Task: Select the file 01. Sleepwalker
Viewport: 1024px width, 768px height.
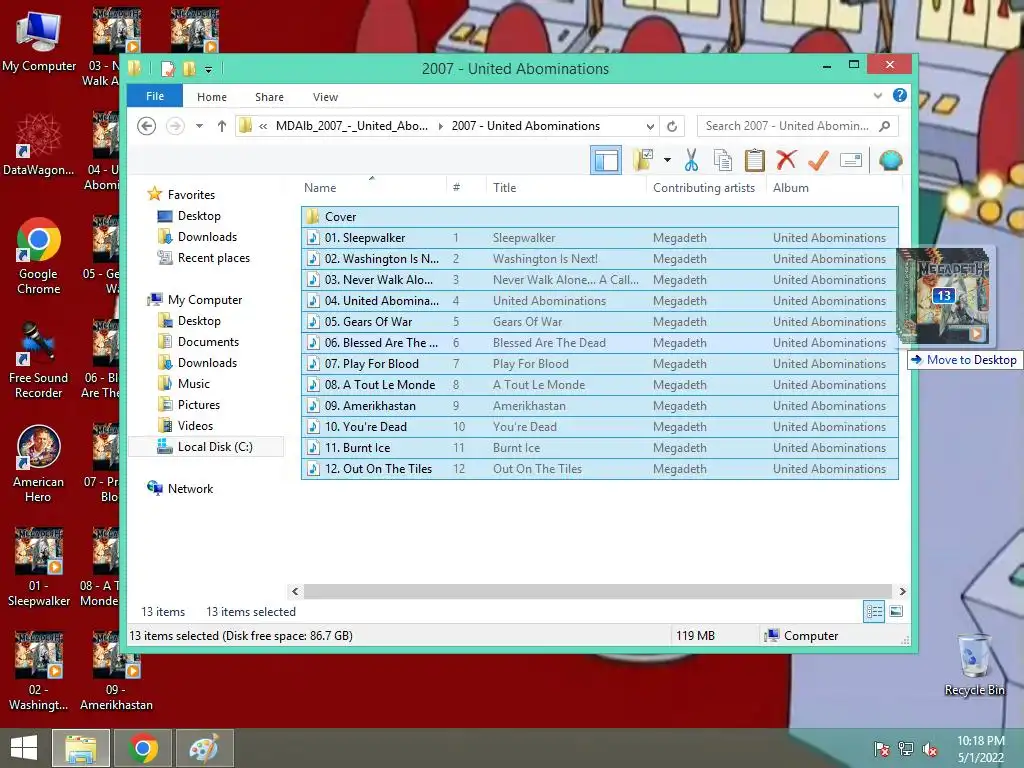Action: click(600, 238)
